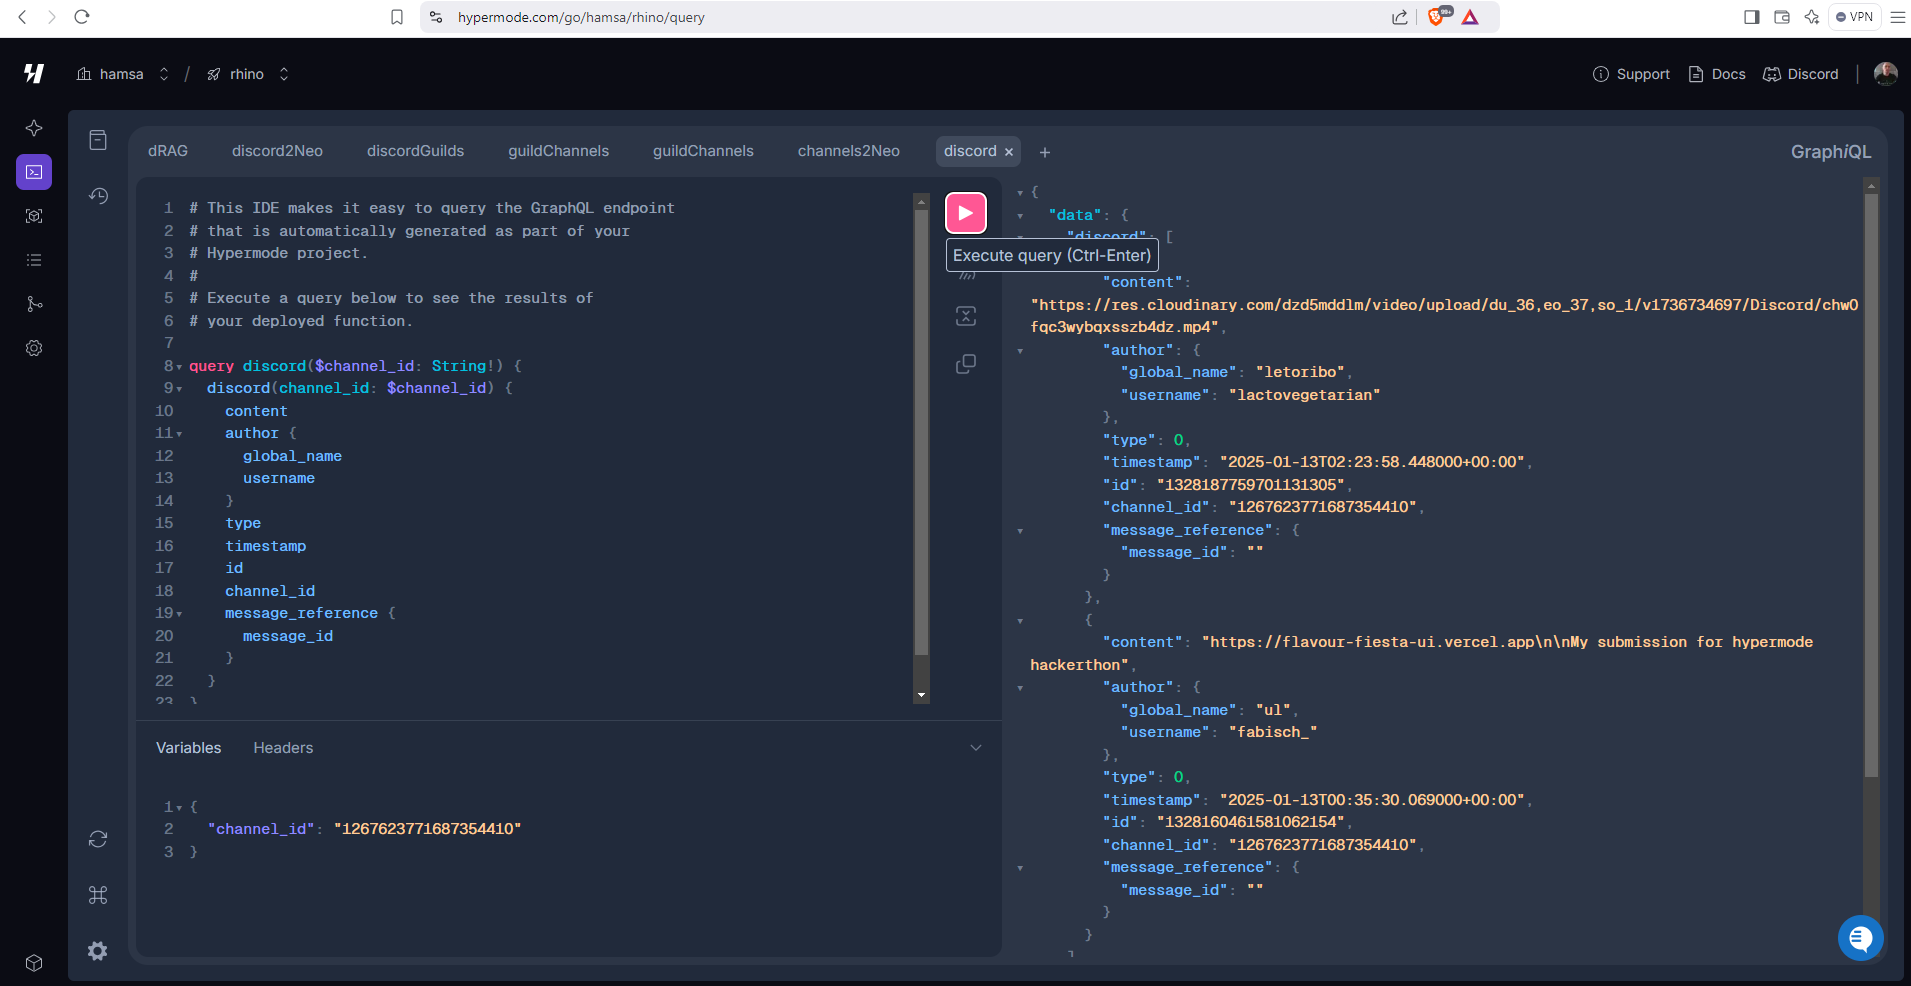The image size is (1911, 986).
Task: Execute the query with the play button
Action: pos(966,213)
